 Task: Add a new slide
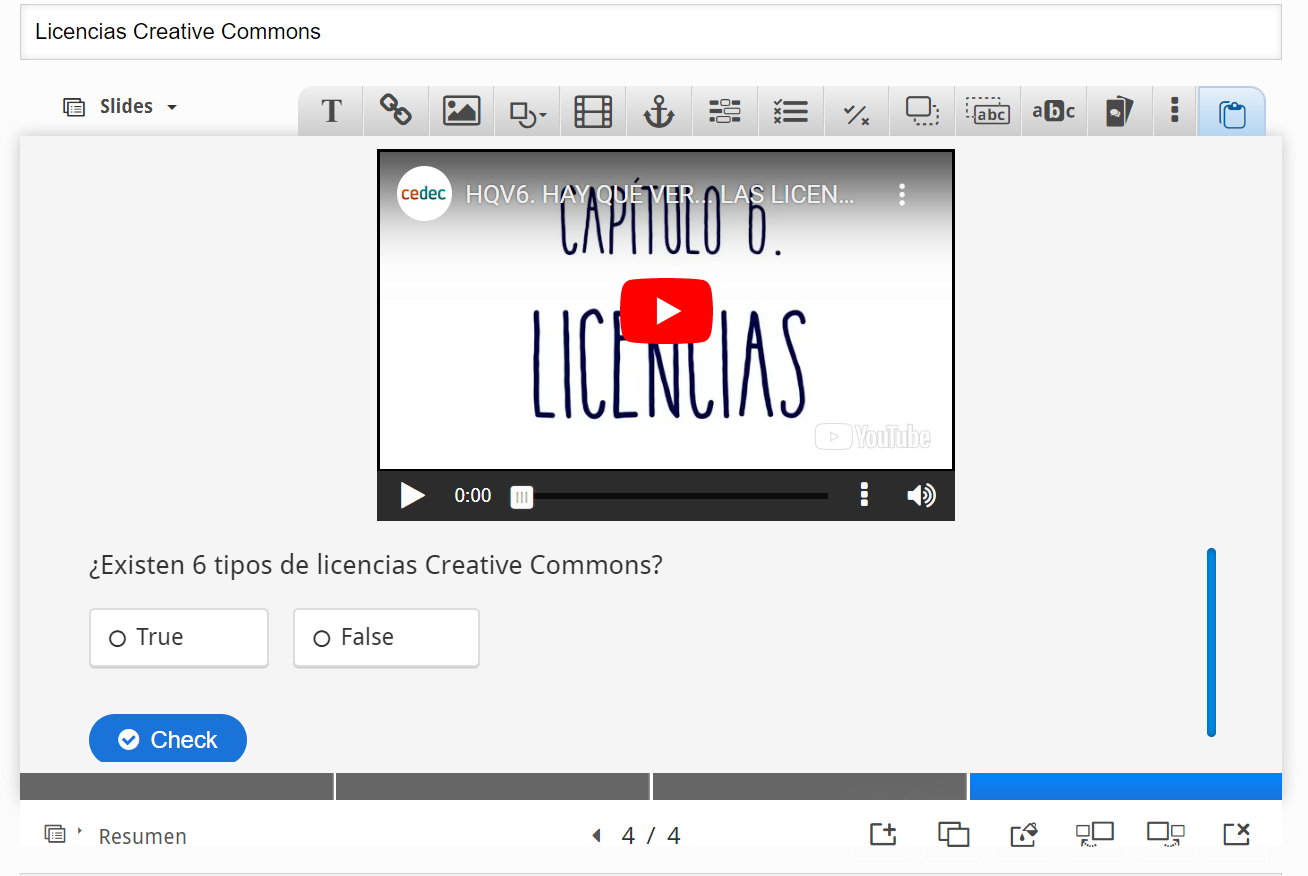tap(883, 833)
